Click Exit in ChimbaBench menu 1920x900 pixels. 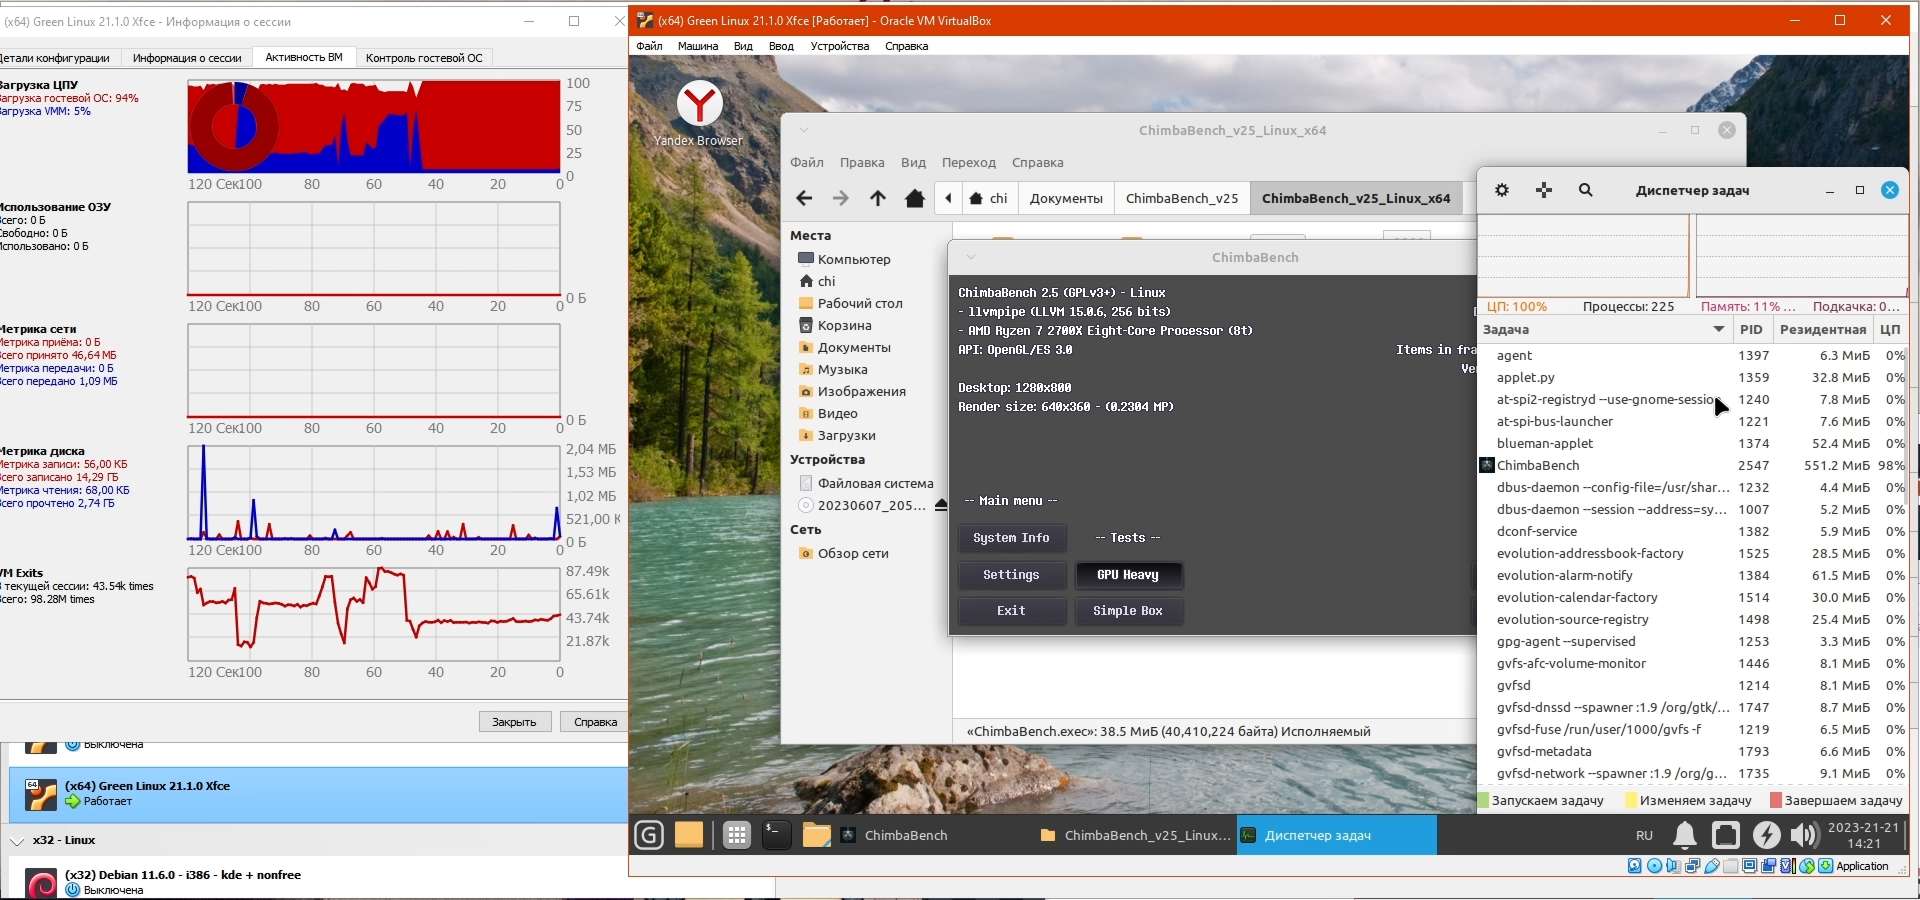coord(1011,611)
